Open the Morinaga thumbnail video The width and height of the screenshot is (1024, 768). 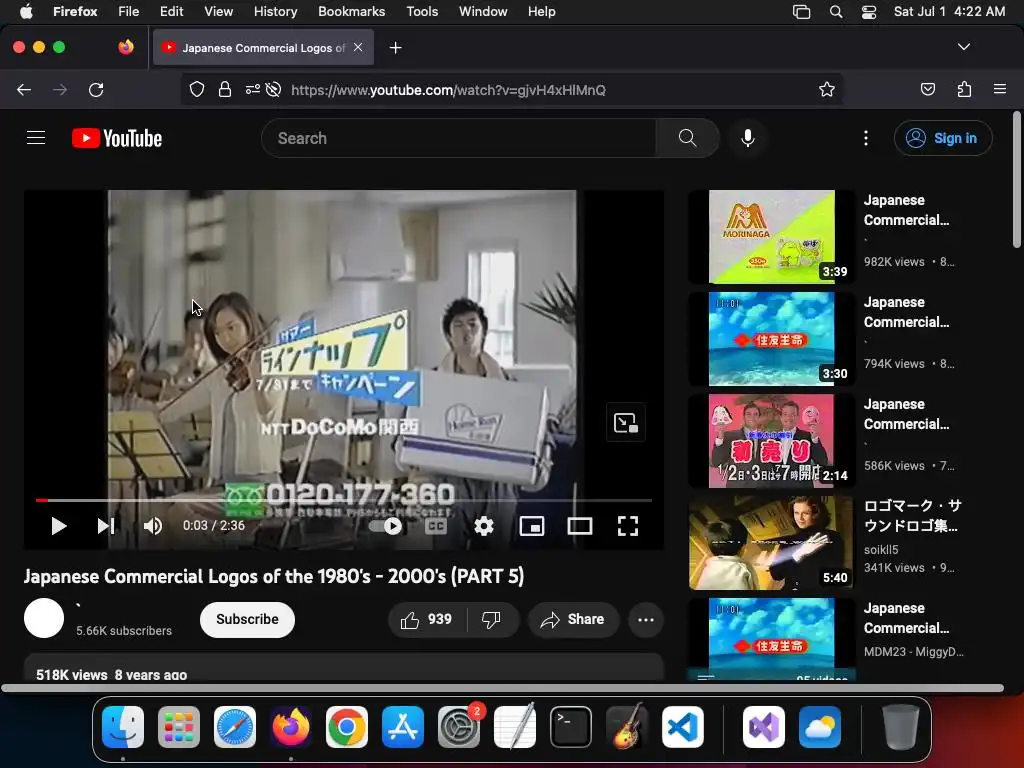[771, 237]
